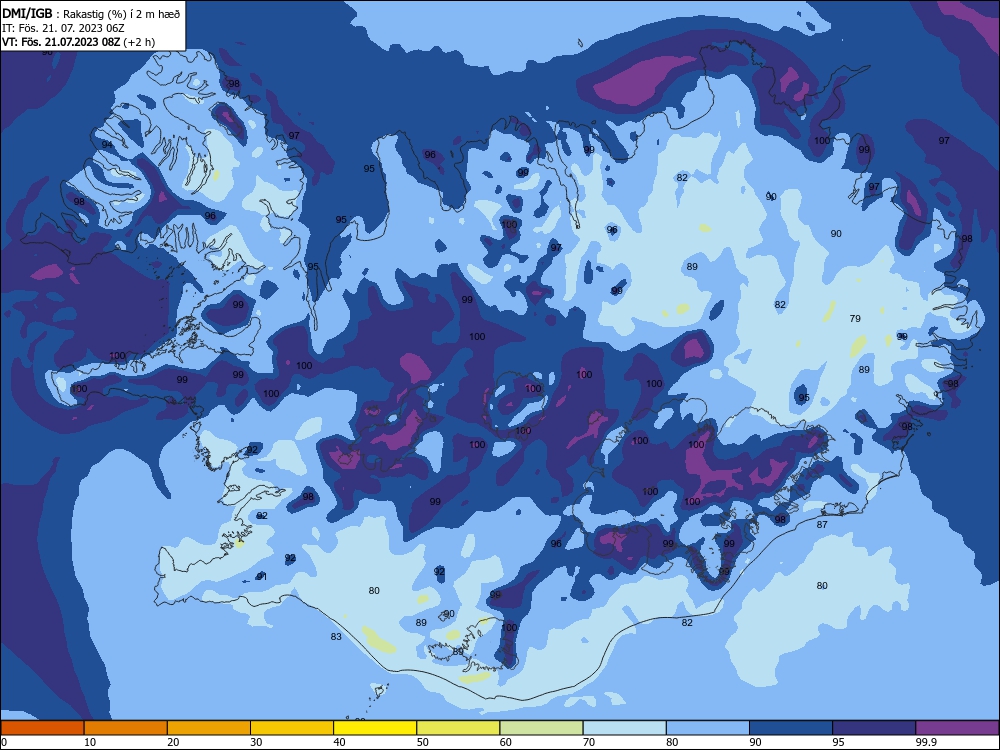Select the medium blue 90–95 legend swatch
1000x750 pixels.
tap(791, 728)
